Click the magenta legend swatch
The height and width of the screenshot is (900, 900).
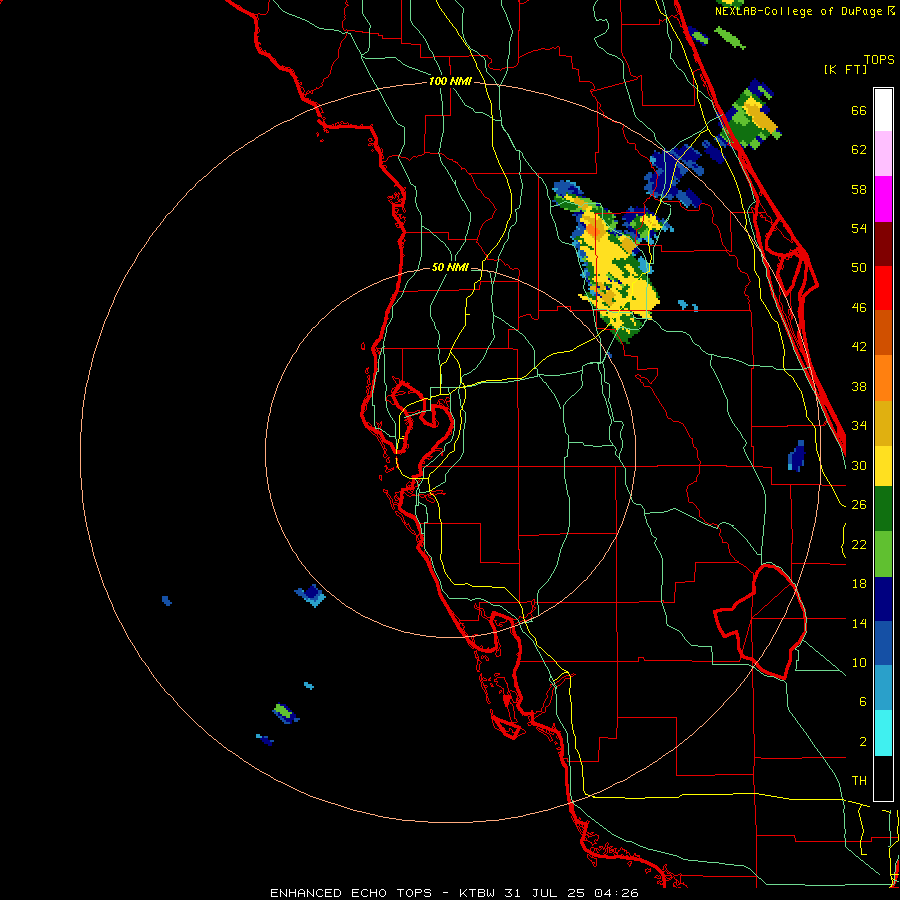pos(883,199)
